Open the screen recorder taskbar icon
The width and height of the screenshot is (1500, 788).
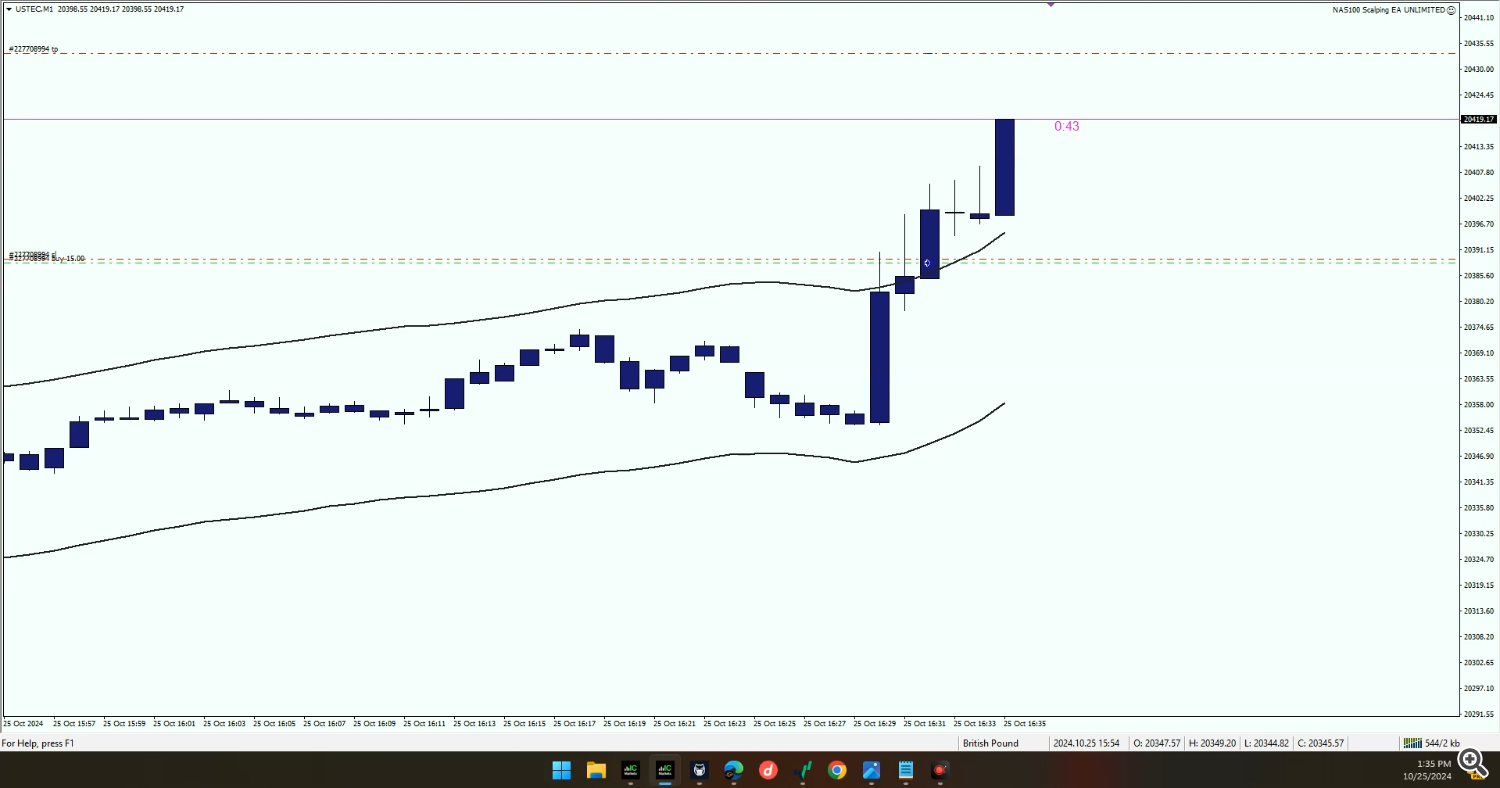coord(940,770)
